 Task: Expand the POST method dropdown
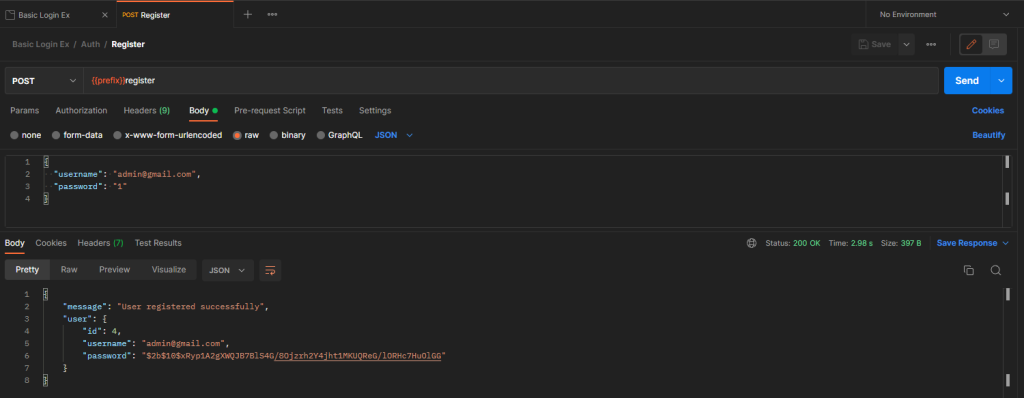pyautogui.click(x=44, y=80)
